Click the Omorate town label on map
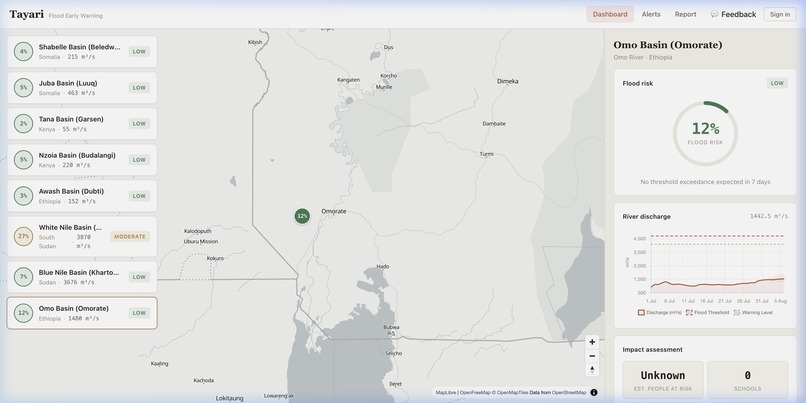Viewport: 806px width, 403px height. click(x=334, y=211)
